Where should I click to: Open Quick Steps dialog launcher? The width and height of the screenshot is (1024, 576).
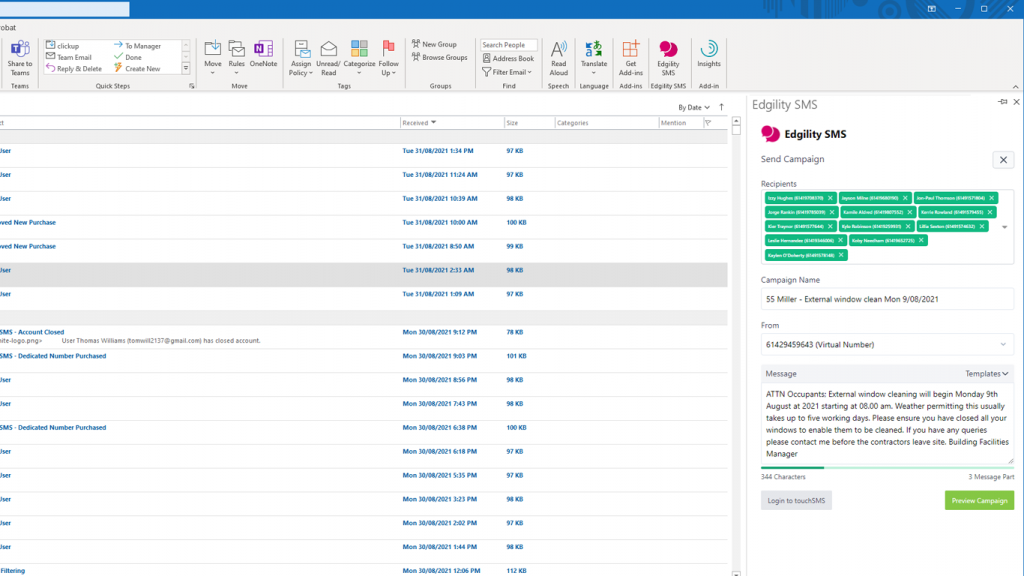(191, 86)
